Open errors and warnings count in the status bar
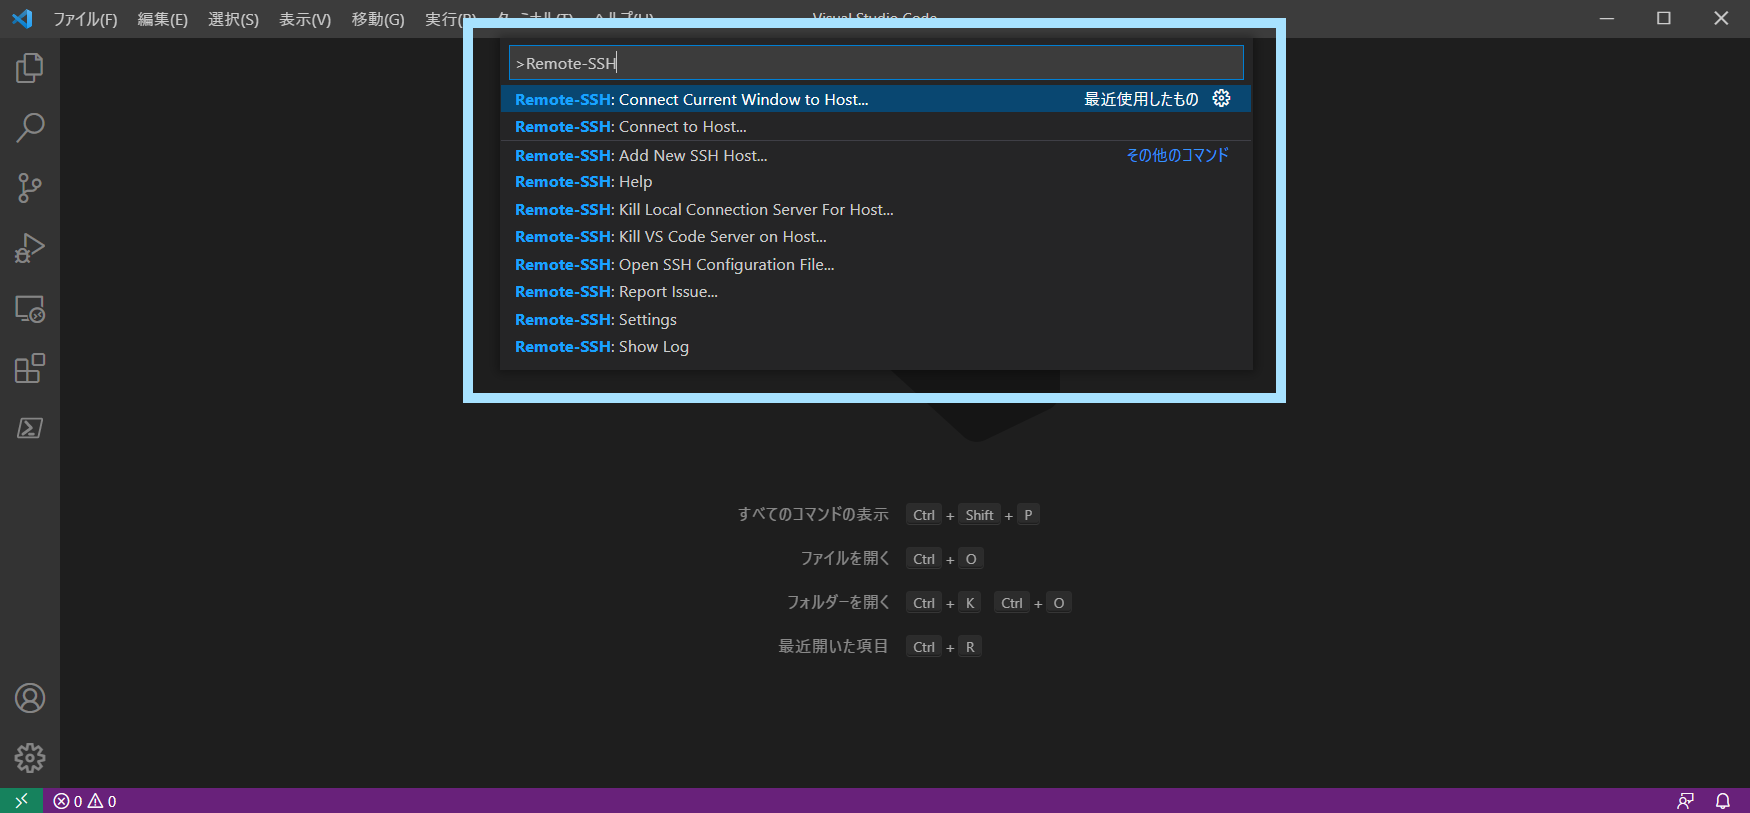Screen dimensions: 1750x813 (85, 801)
